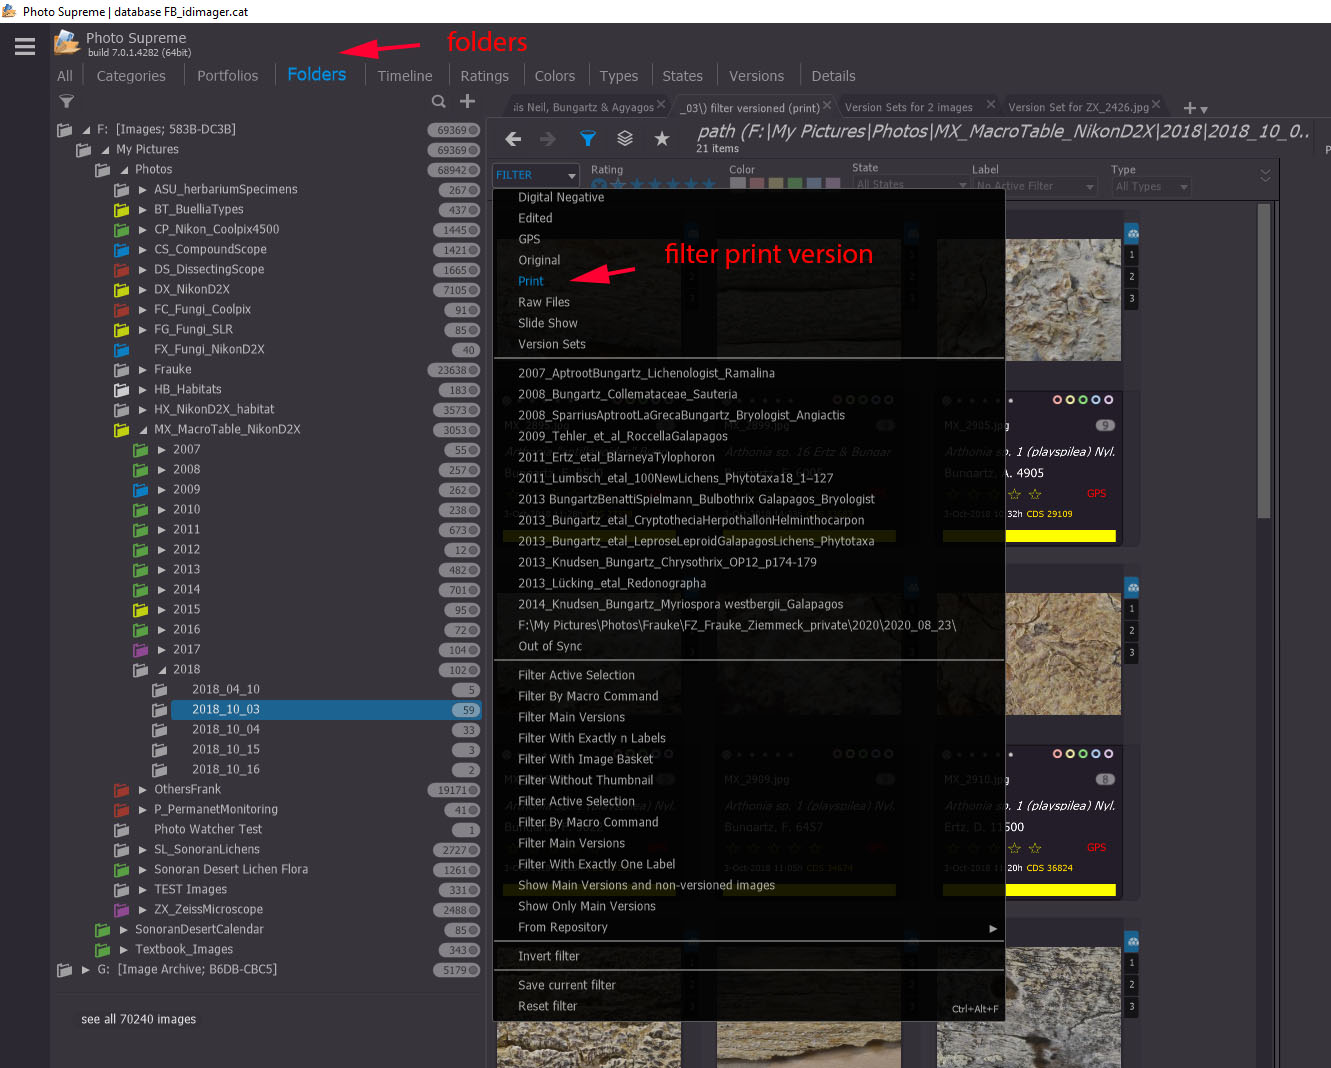Toggle the purple color label on the MX_2905.jpg card
Screen dimensions: 1331x1068
(x=1108, y=400)
